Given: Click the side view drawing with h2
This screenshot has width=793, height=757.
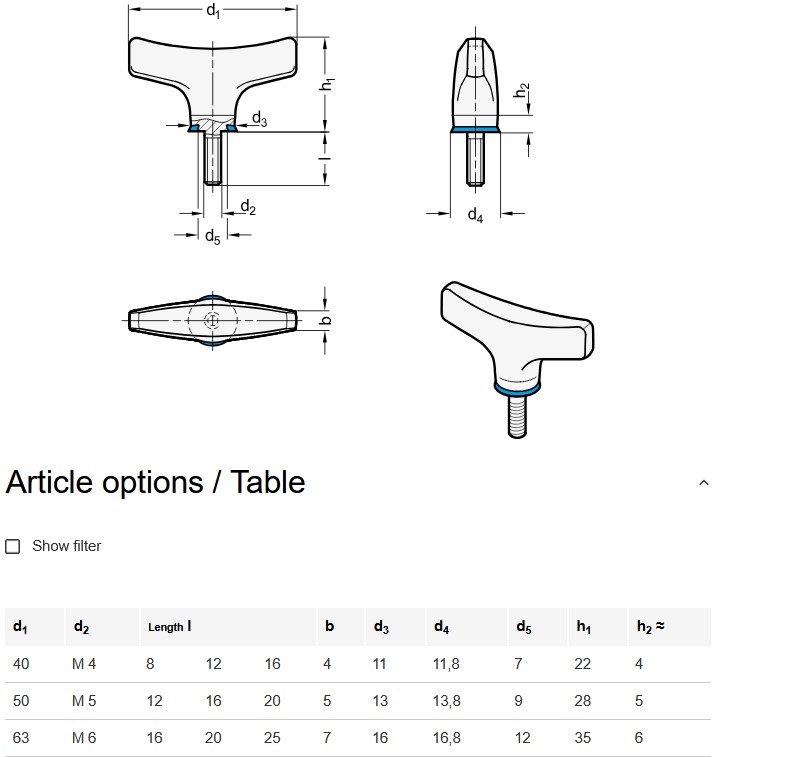Looking at the screenshot, I should click(478, 125).
